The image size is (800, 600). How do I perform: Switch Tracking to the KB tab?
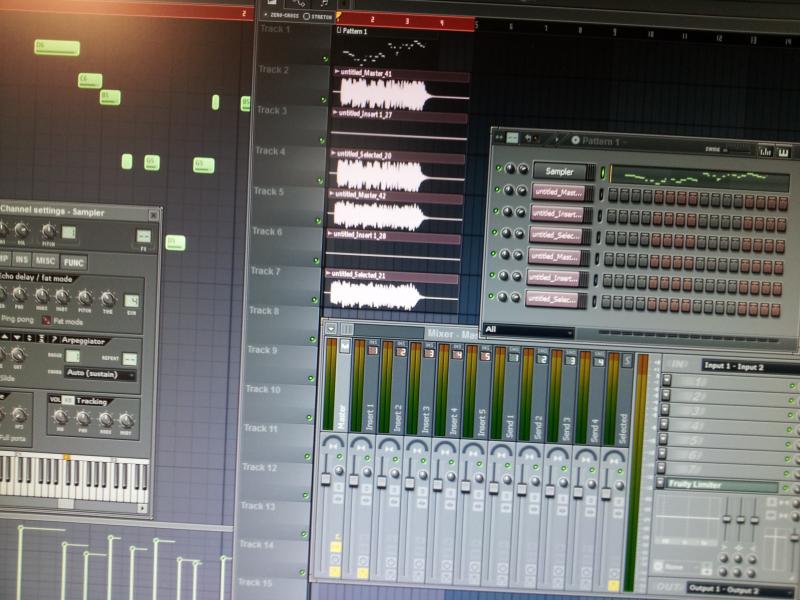tap(68, 400)
